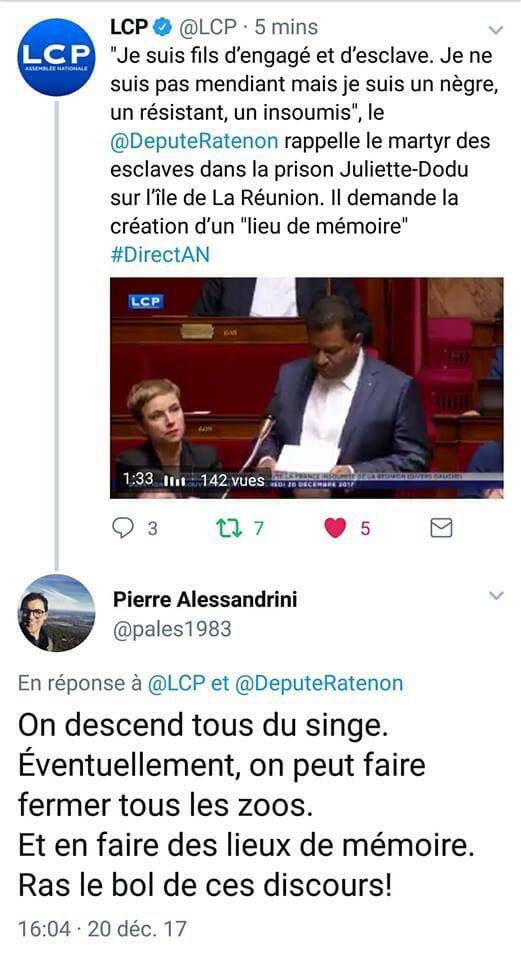This screenshot has height=960, width=521.
Task: Open the LCP Assemblée Nationale profile avatar
Action: tap(56, 57)
